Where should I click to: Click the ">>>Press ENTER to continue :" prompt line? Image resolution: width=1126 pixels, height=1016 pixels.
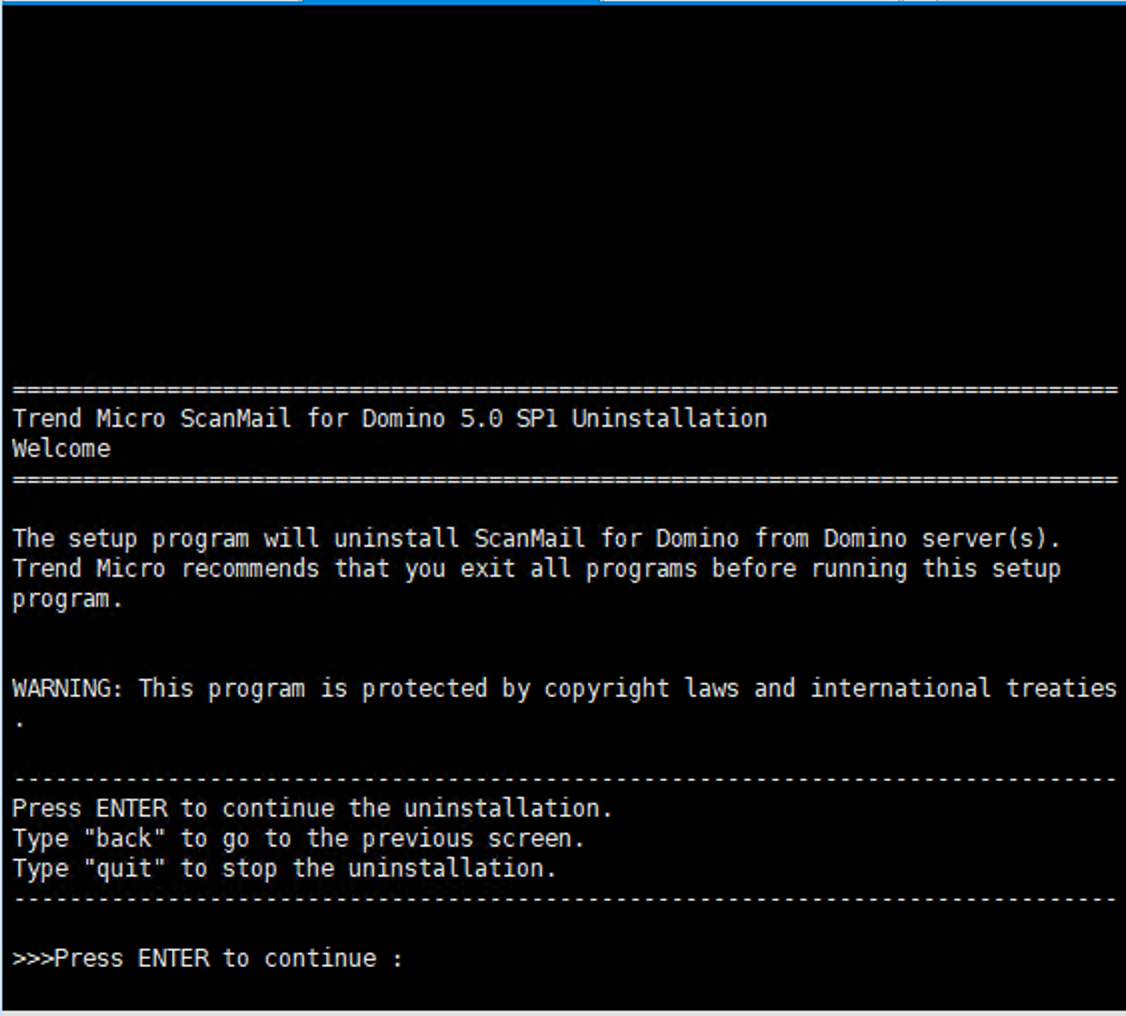(208, 959)
